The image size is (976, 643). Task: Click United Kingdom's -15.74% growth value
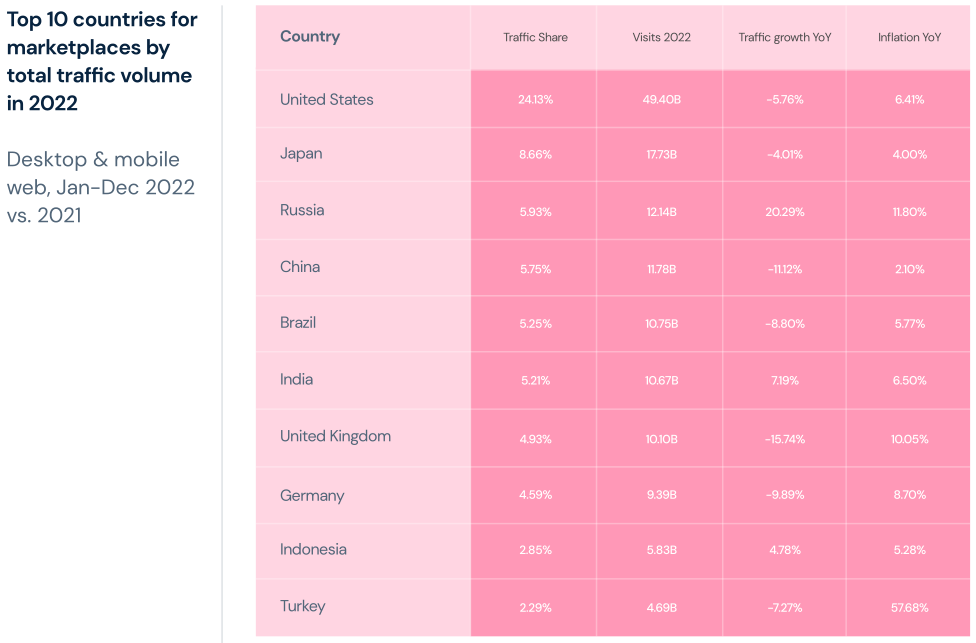point(785,439)
